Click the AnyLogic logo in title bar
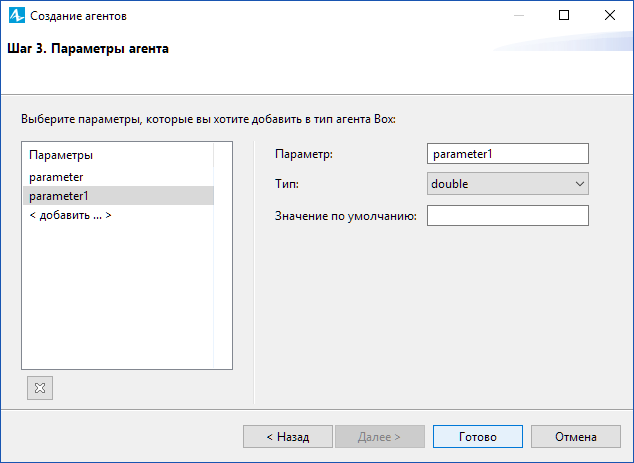This screenshot has width=634, height=463. [x=17, y=16]
